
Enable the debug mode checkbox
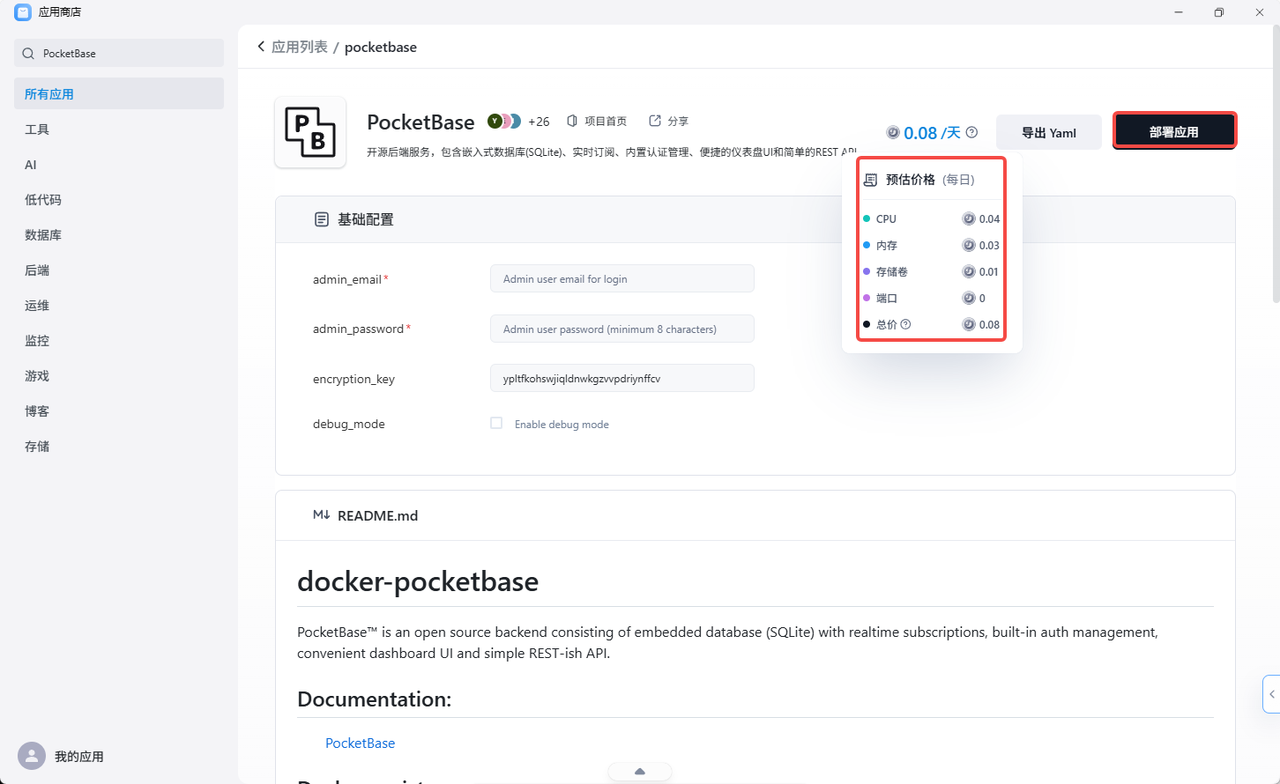click(496, 423)
